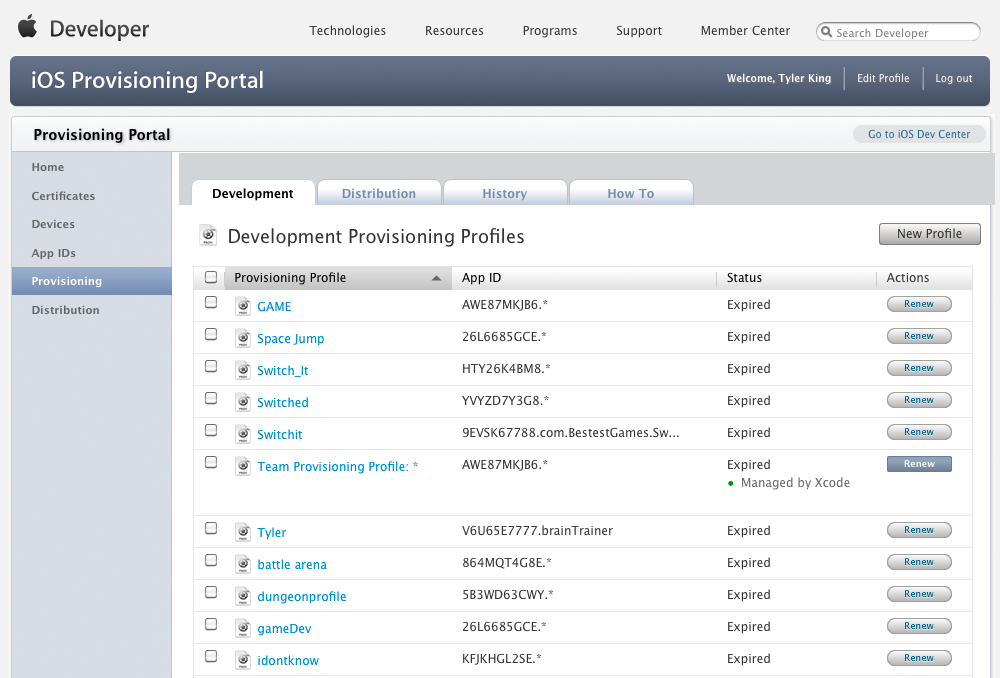This screenshot has height=678, width=1000.
Task: Open the Switch_It profile link
Action: pyautogui.click(x=283, y=370)
